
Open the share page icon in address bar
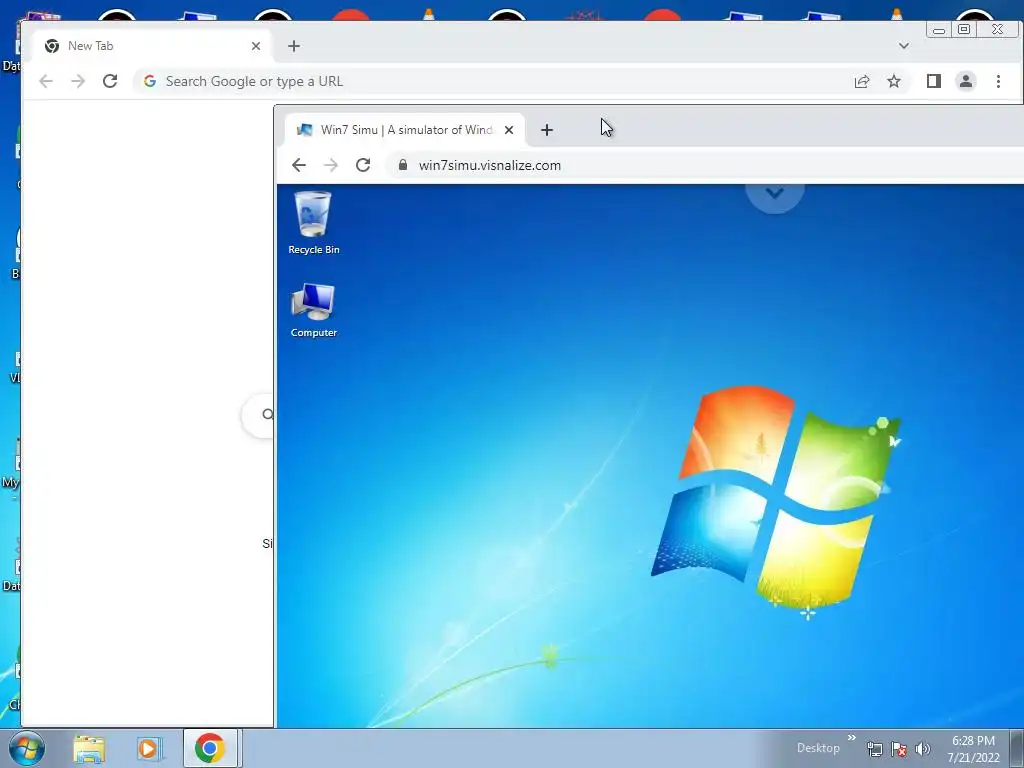(861, 81)
